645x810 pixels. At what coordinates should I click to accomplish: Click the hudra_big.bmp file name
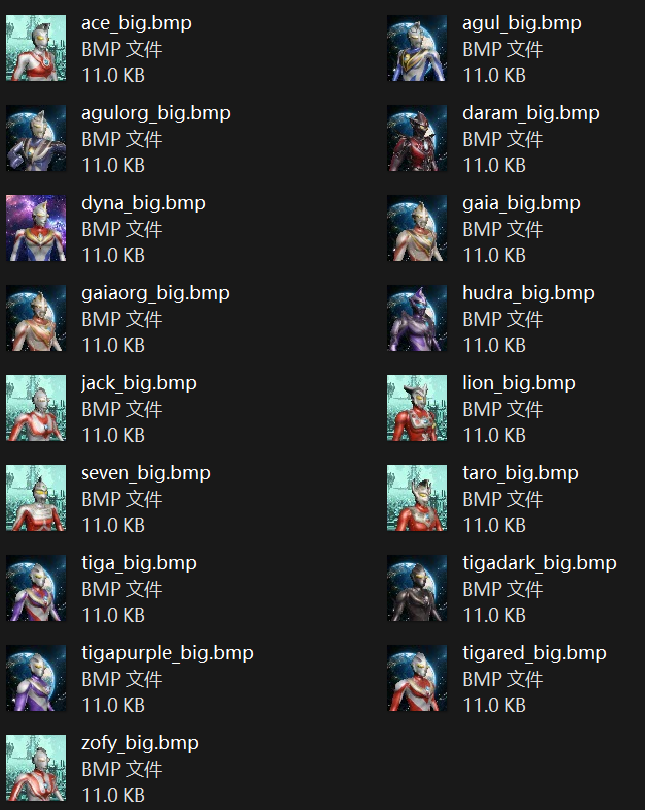528,293
